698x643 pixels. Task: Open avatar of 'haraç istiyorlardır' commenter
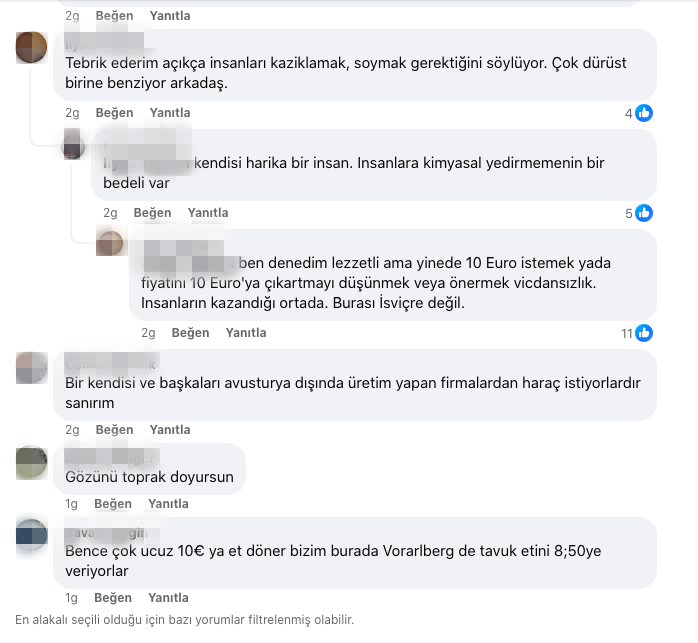(x=31, y=368)
